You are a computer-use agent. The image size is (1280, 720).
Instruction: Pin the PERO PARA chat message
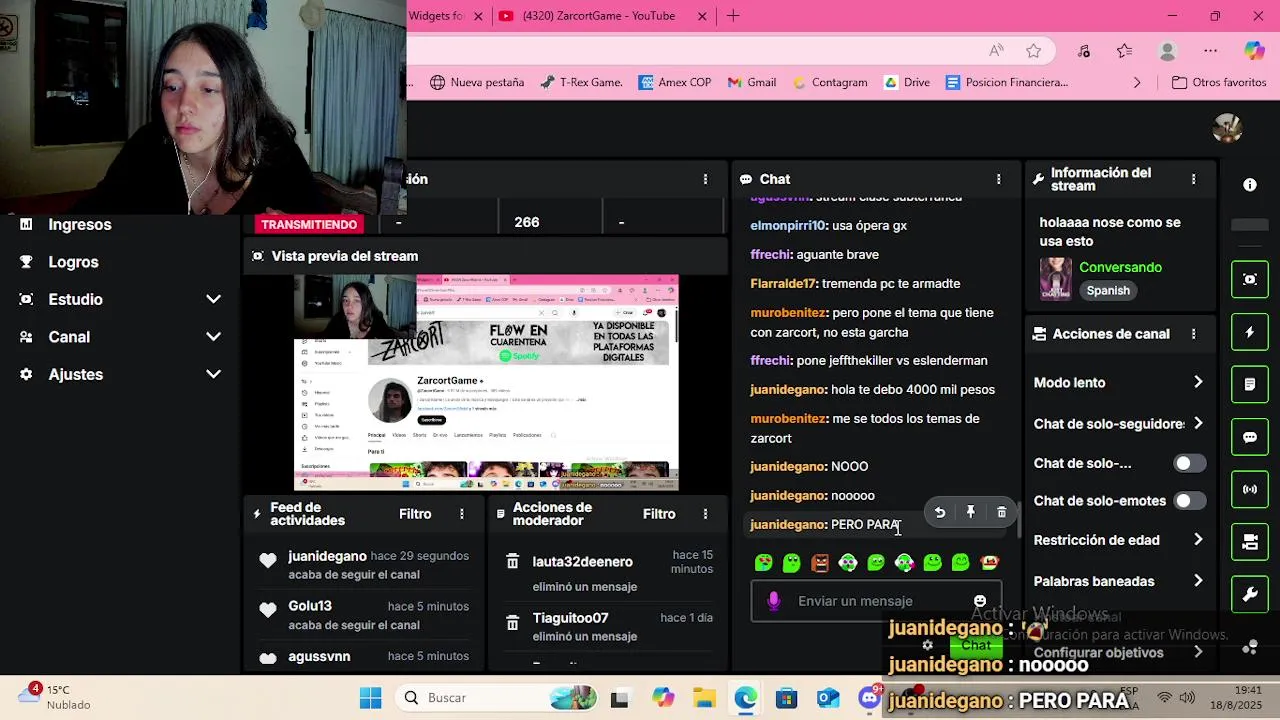coord(970,513)
